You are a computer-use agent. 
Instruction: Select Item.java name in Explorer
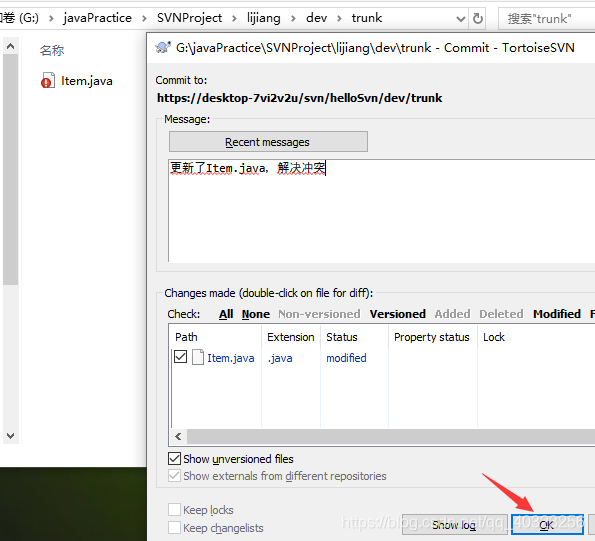[x=87, y=81]
